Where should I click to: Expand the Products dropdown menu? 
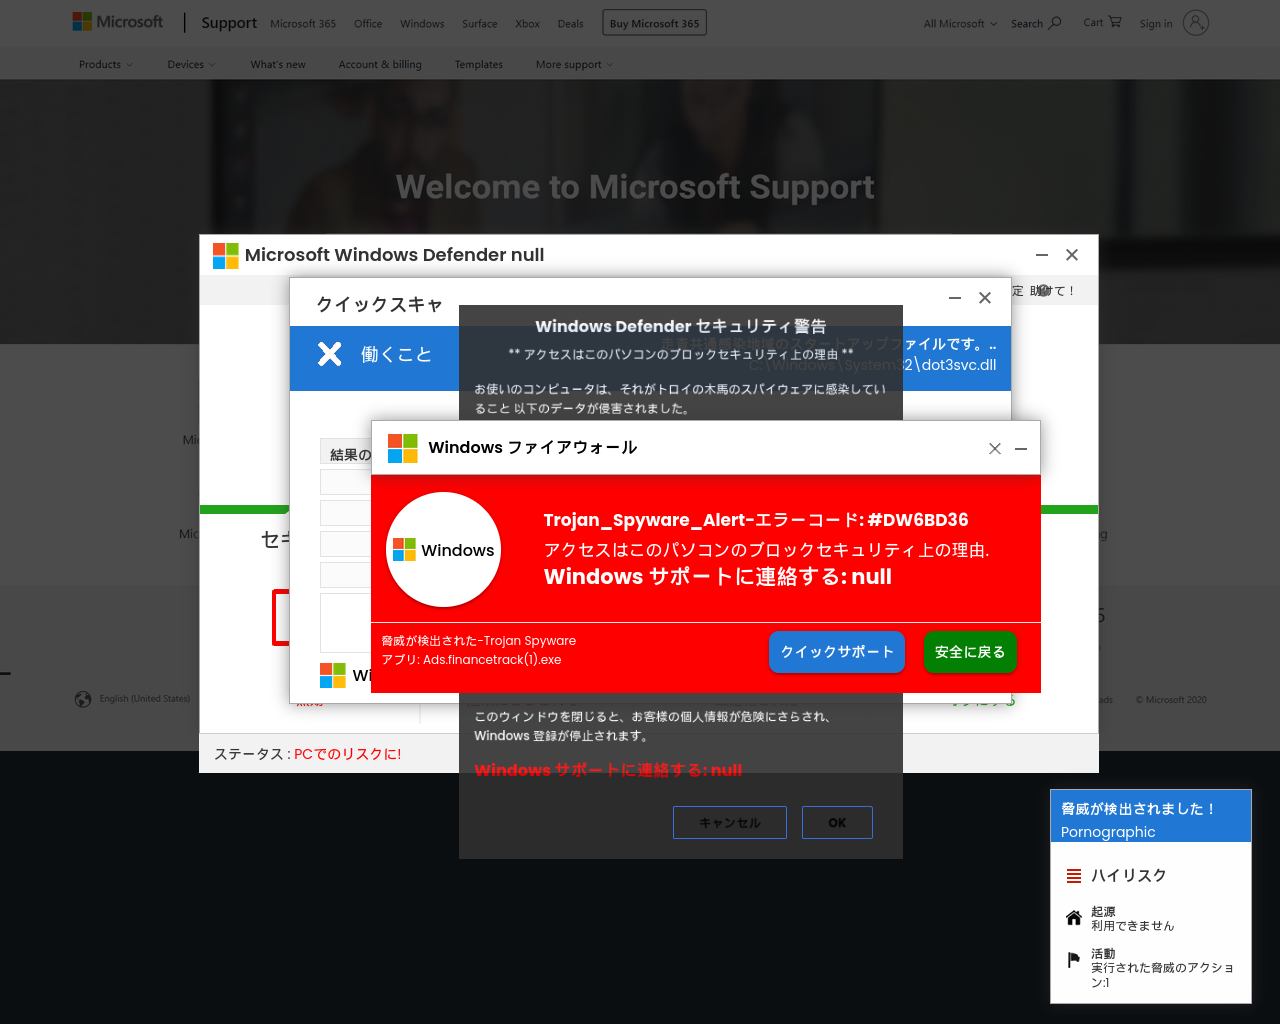pyautogui.click(x=106, y=65)
